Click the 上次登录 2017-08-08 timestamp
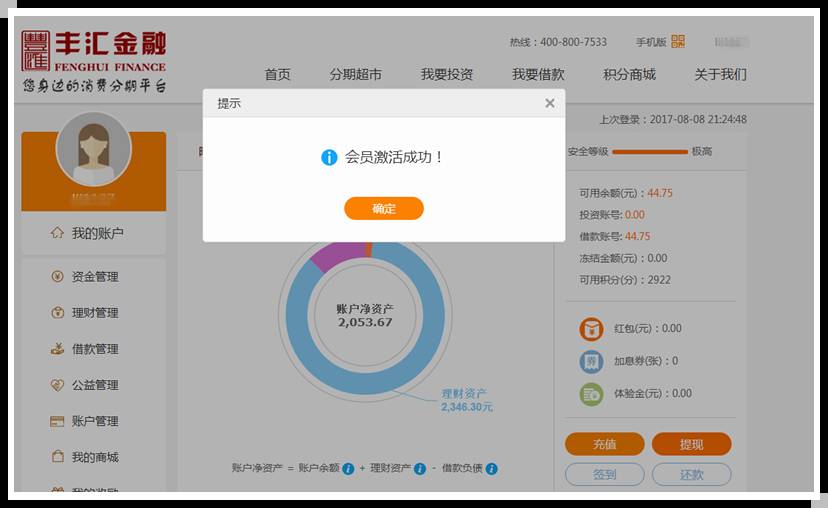 [673, 119]
